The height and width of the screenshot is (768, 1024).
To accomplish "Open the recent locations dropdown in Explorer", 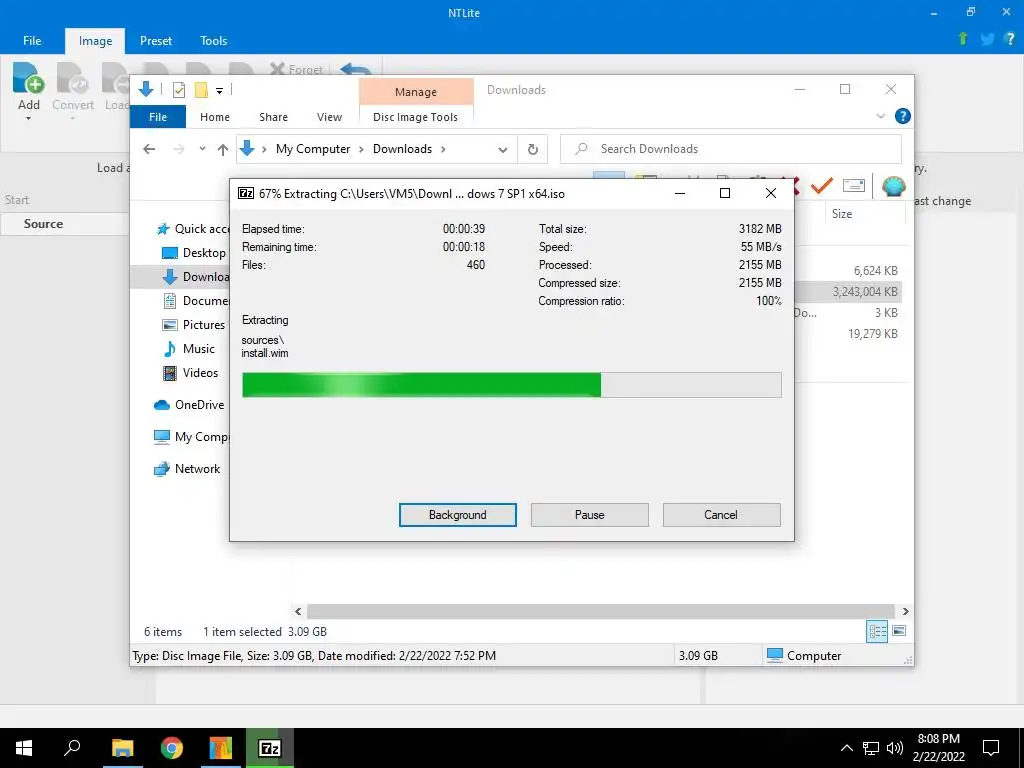I will [202, 149].
